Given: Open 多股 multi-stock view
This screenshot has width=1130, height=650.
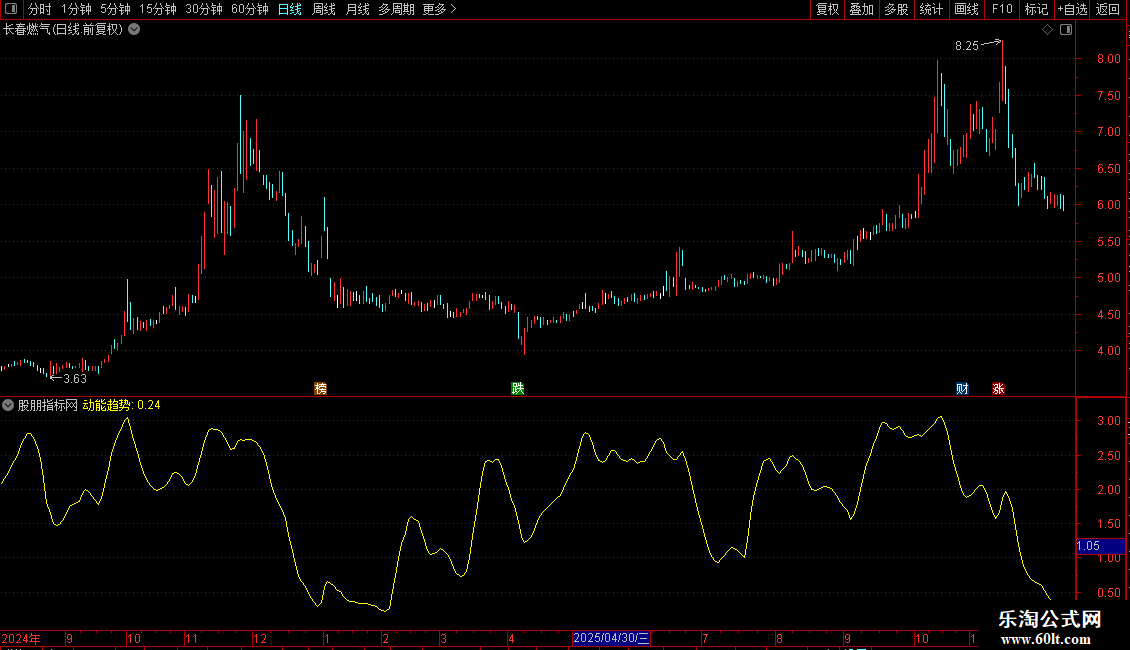Looking at the screenshot, I should click(897, 9).
